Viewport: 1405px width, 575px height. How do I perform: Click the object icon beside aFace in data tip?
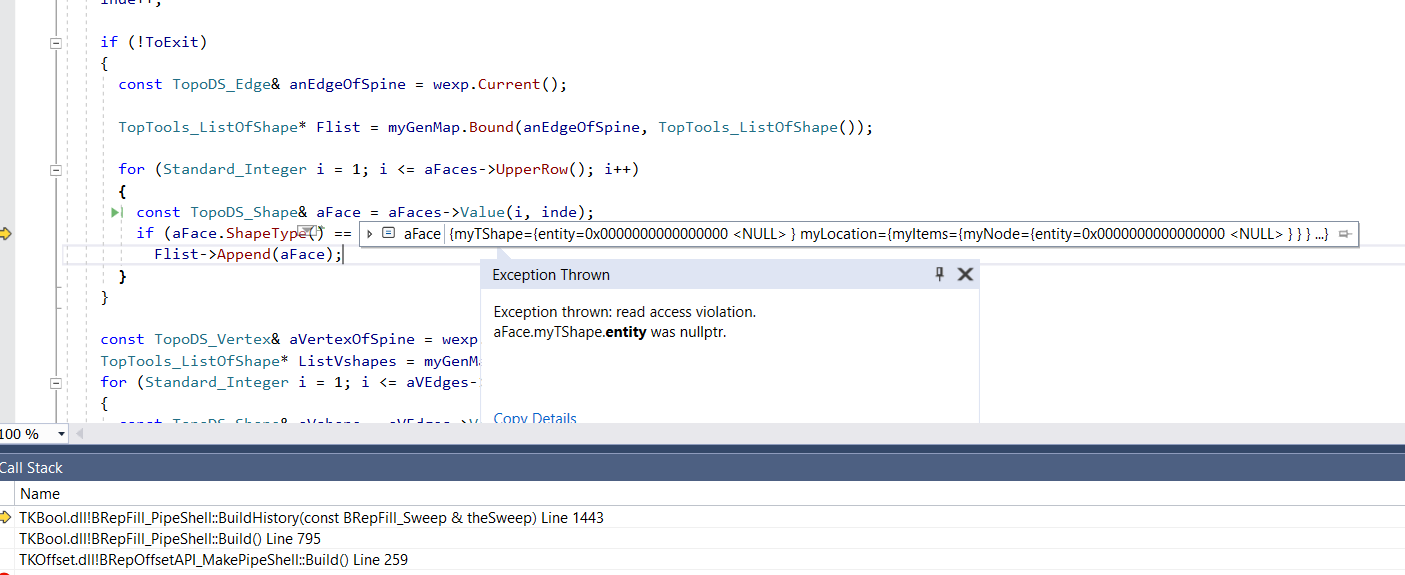point(389,234)
